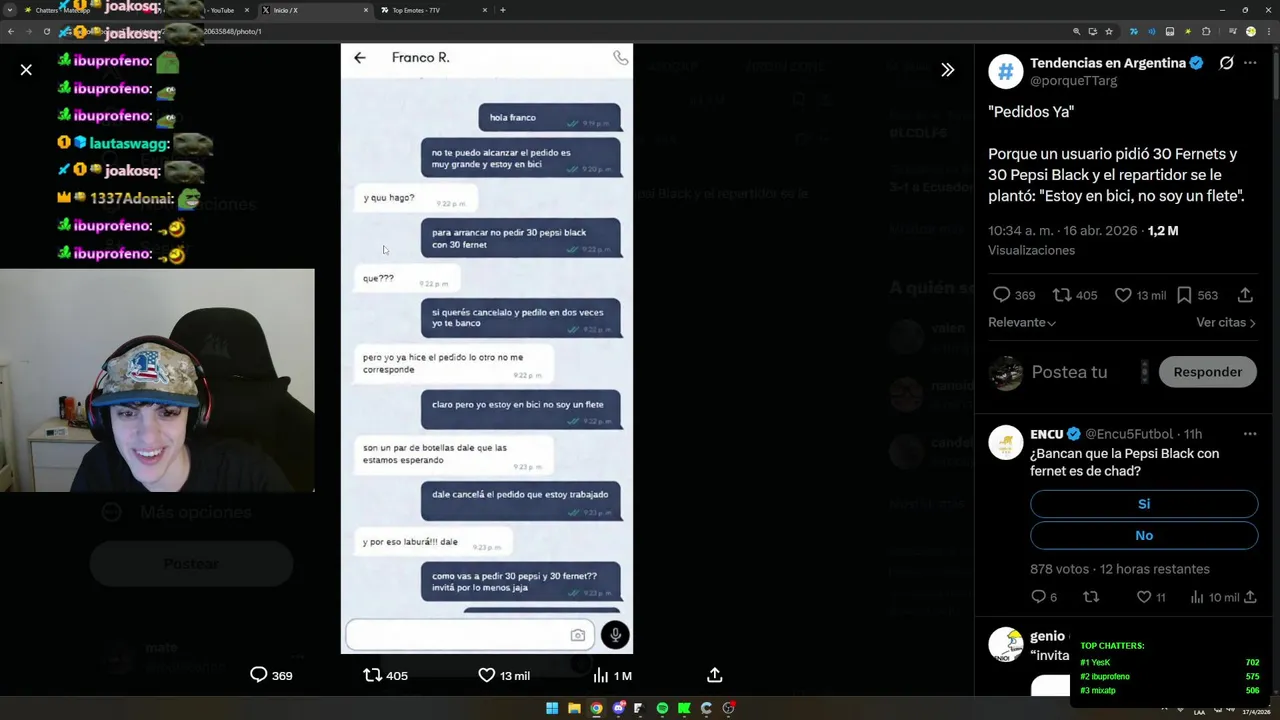The width and height of the screenshot is (1280, 720).
Task: Expand the Relevante sorting dropdown
Action: 1022,323
